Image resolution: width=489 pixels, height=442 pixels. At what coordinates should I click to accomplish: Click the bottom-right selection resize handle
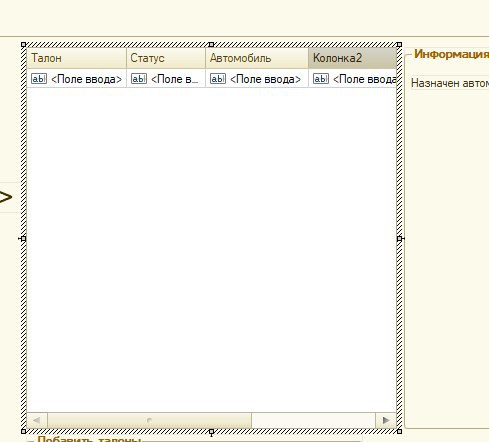pos(399,431)
